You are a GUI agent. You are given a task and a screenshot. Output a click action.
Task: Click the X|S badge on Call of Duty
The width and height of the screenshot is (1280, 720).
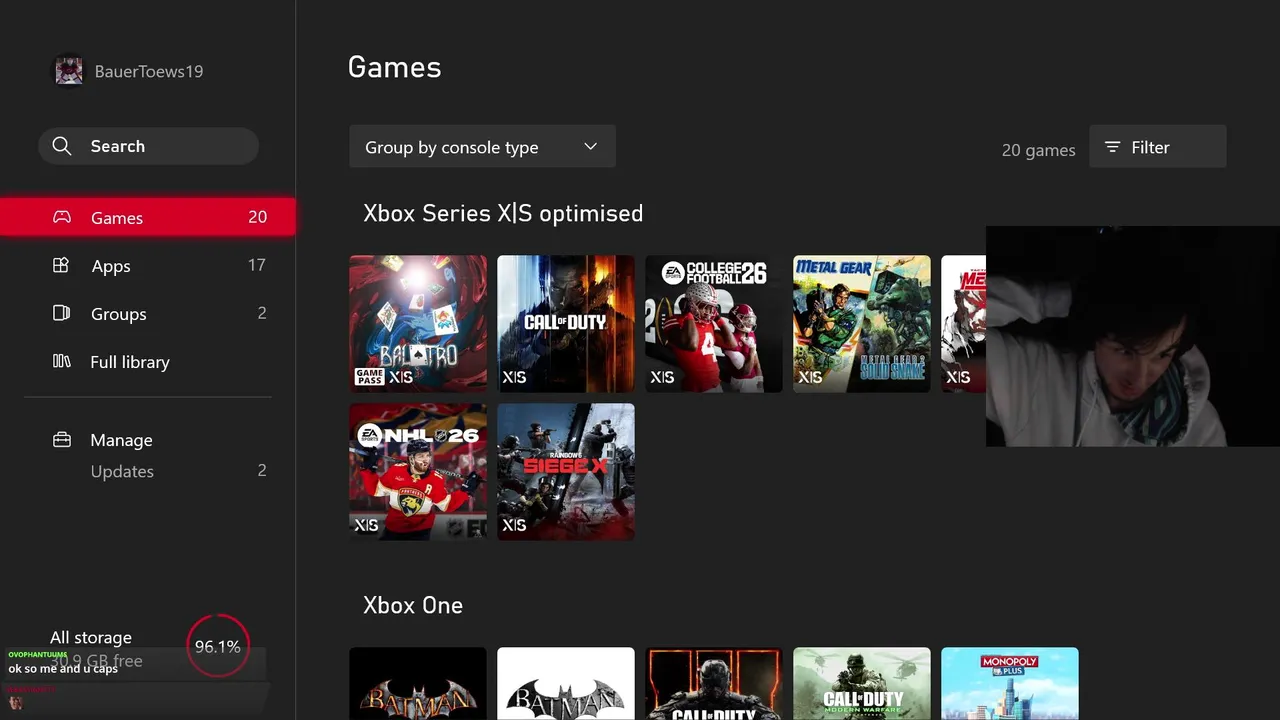pos(514,377)
